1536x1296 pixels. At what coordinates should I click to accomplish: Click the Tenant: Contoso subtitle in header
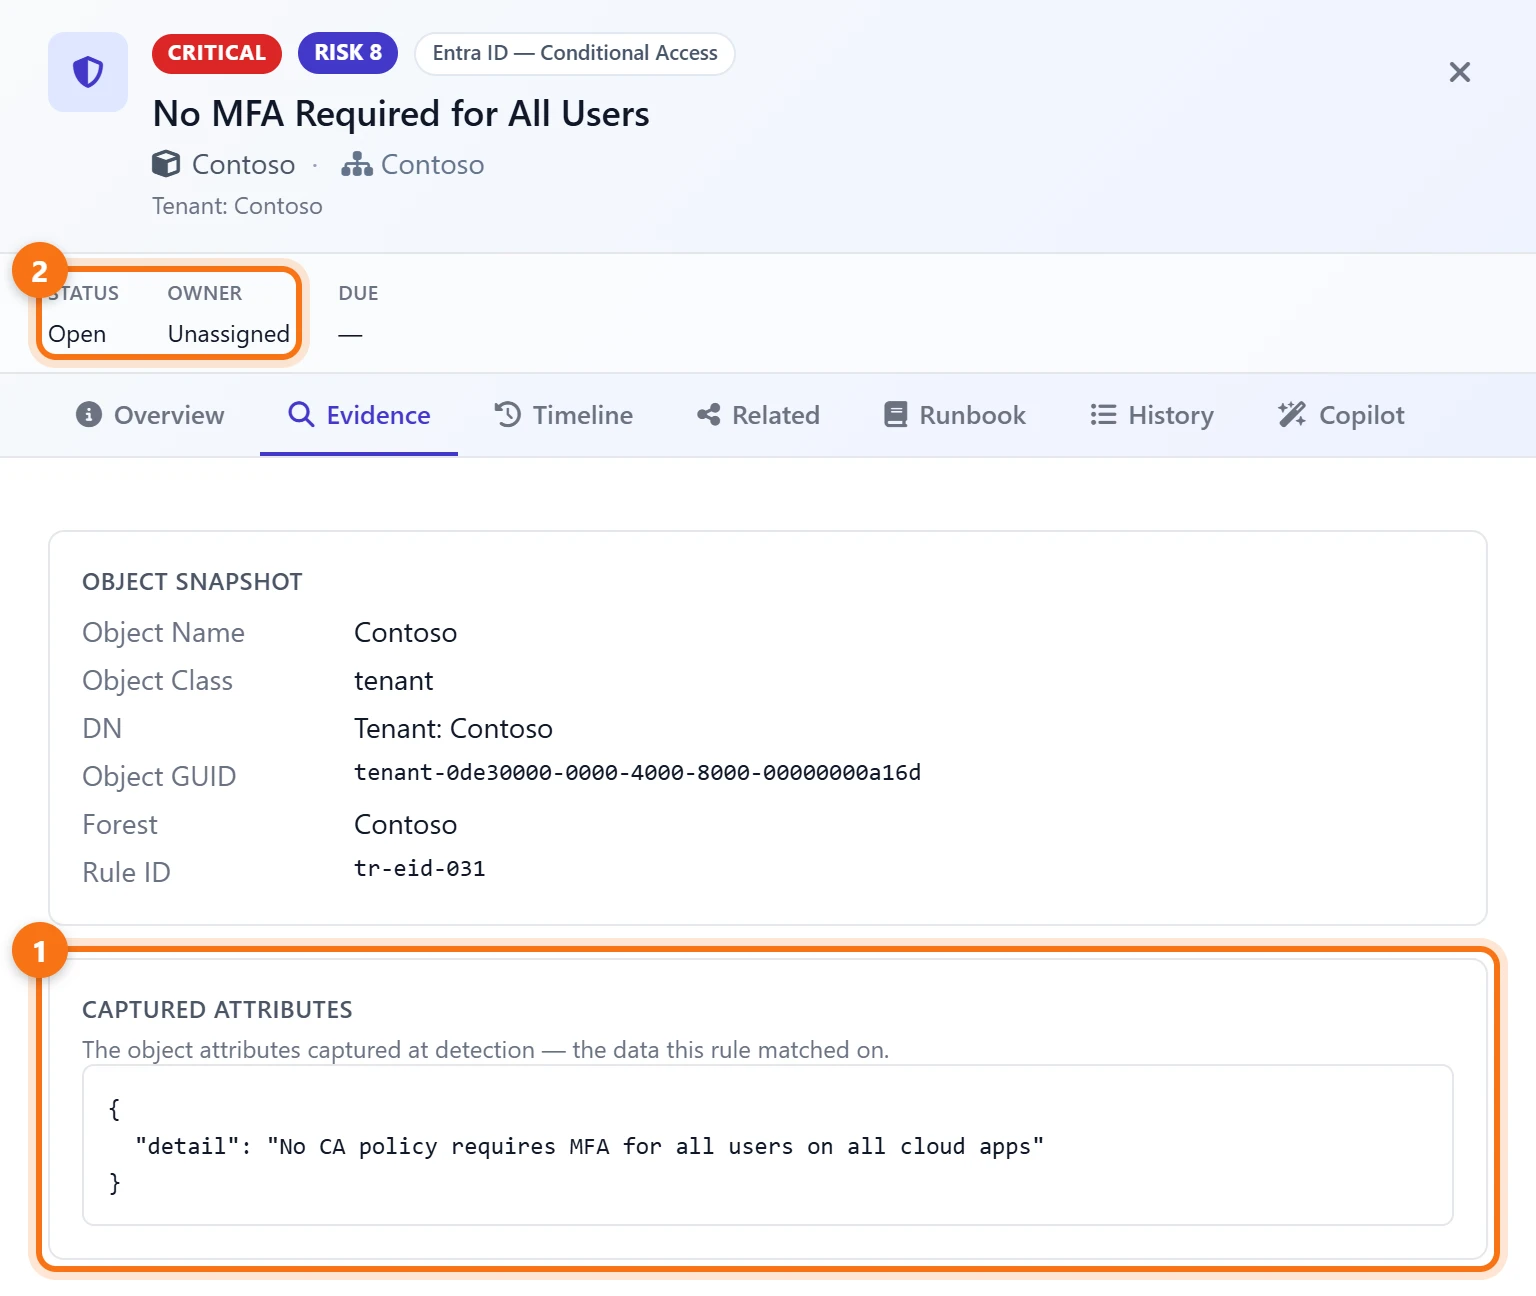tap(237, 206)
